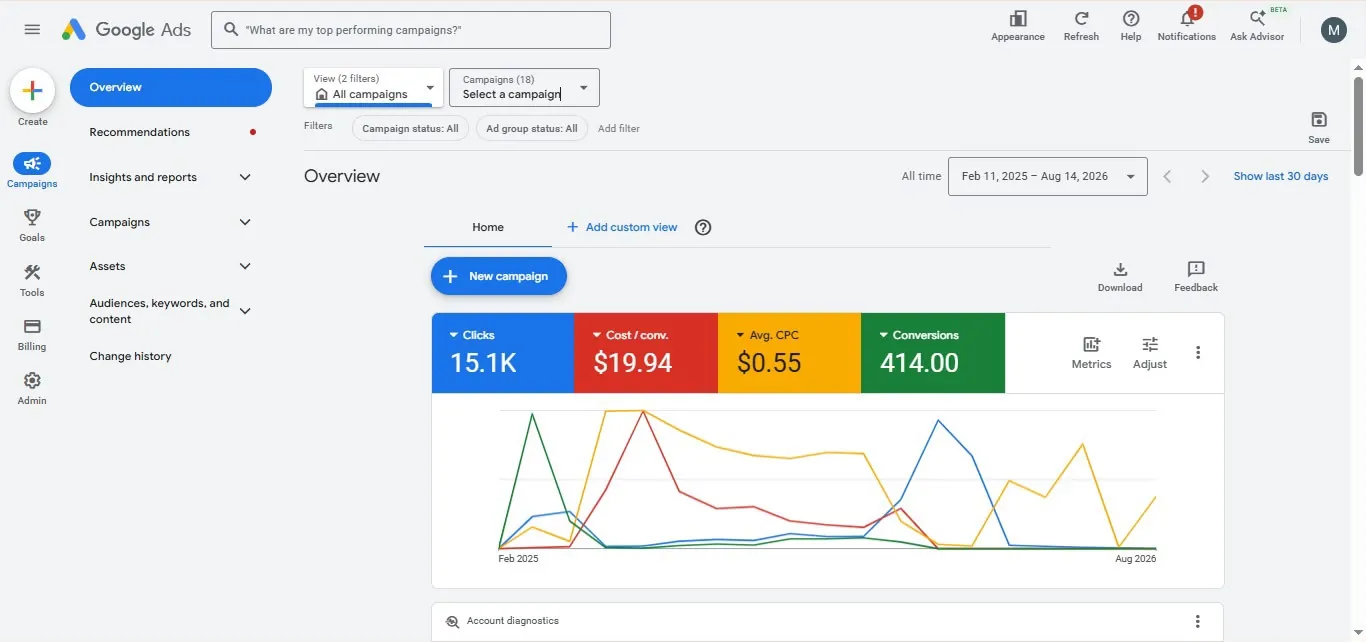Add a custom view tab
The image size is (1366, 642).
coord(622,227)
